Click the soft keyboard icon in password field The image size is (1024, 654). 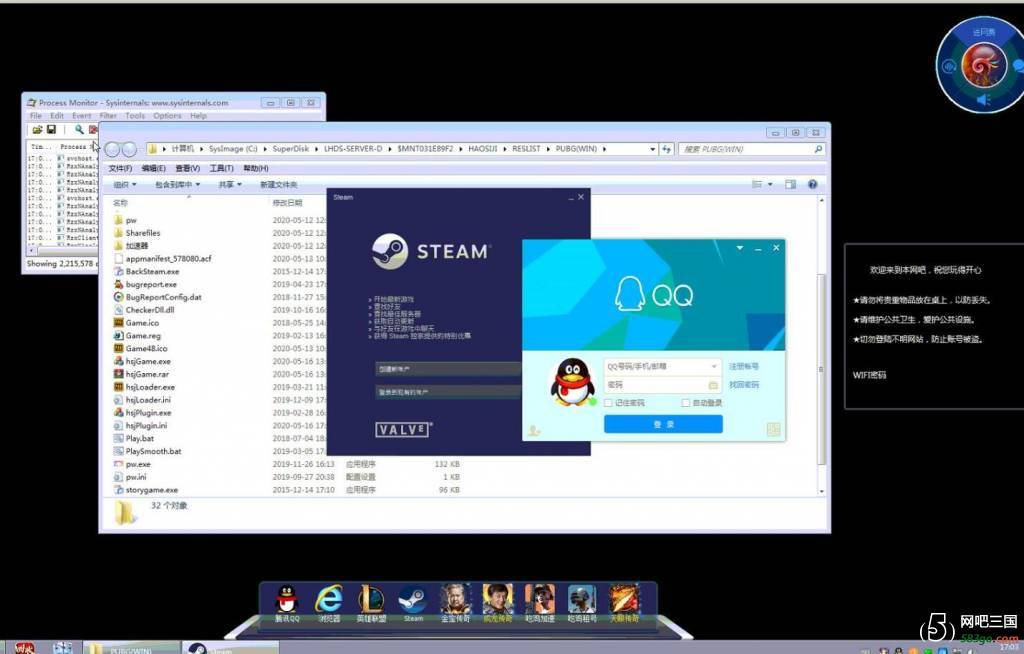(x=713, y=385)
